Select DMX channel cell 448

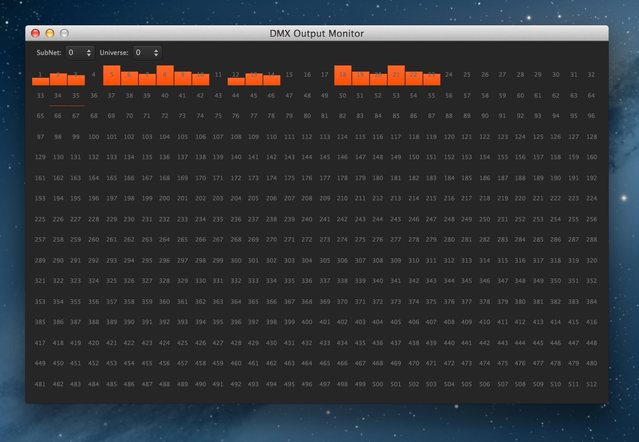(591, 343)
